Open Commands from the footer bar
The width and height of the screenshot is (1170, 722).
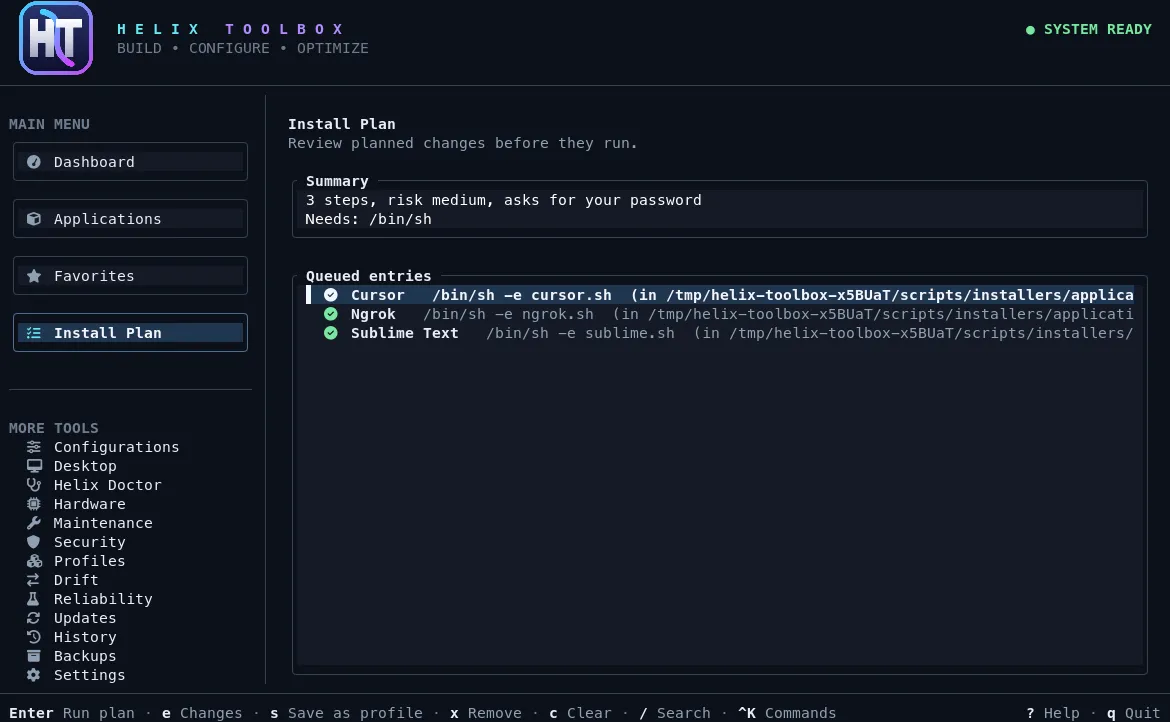click(x=787, y=713)
